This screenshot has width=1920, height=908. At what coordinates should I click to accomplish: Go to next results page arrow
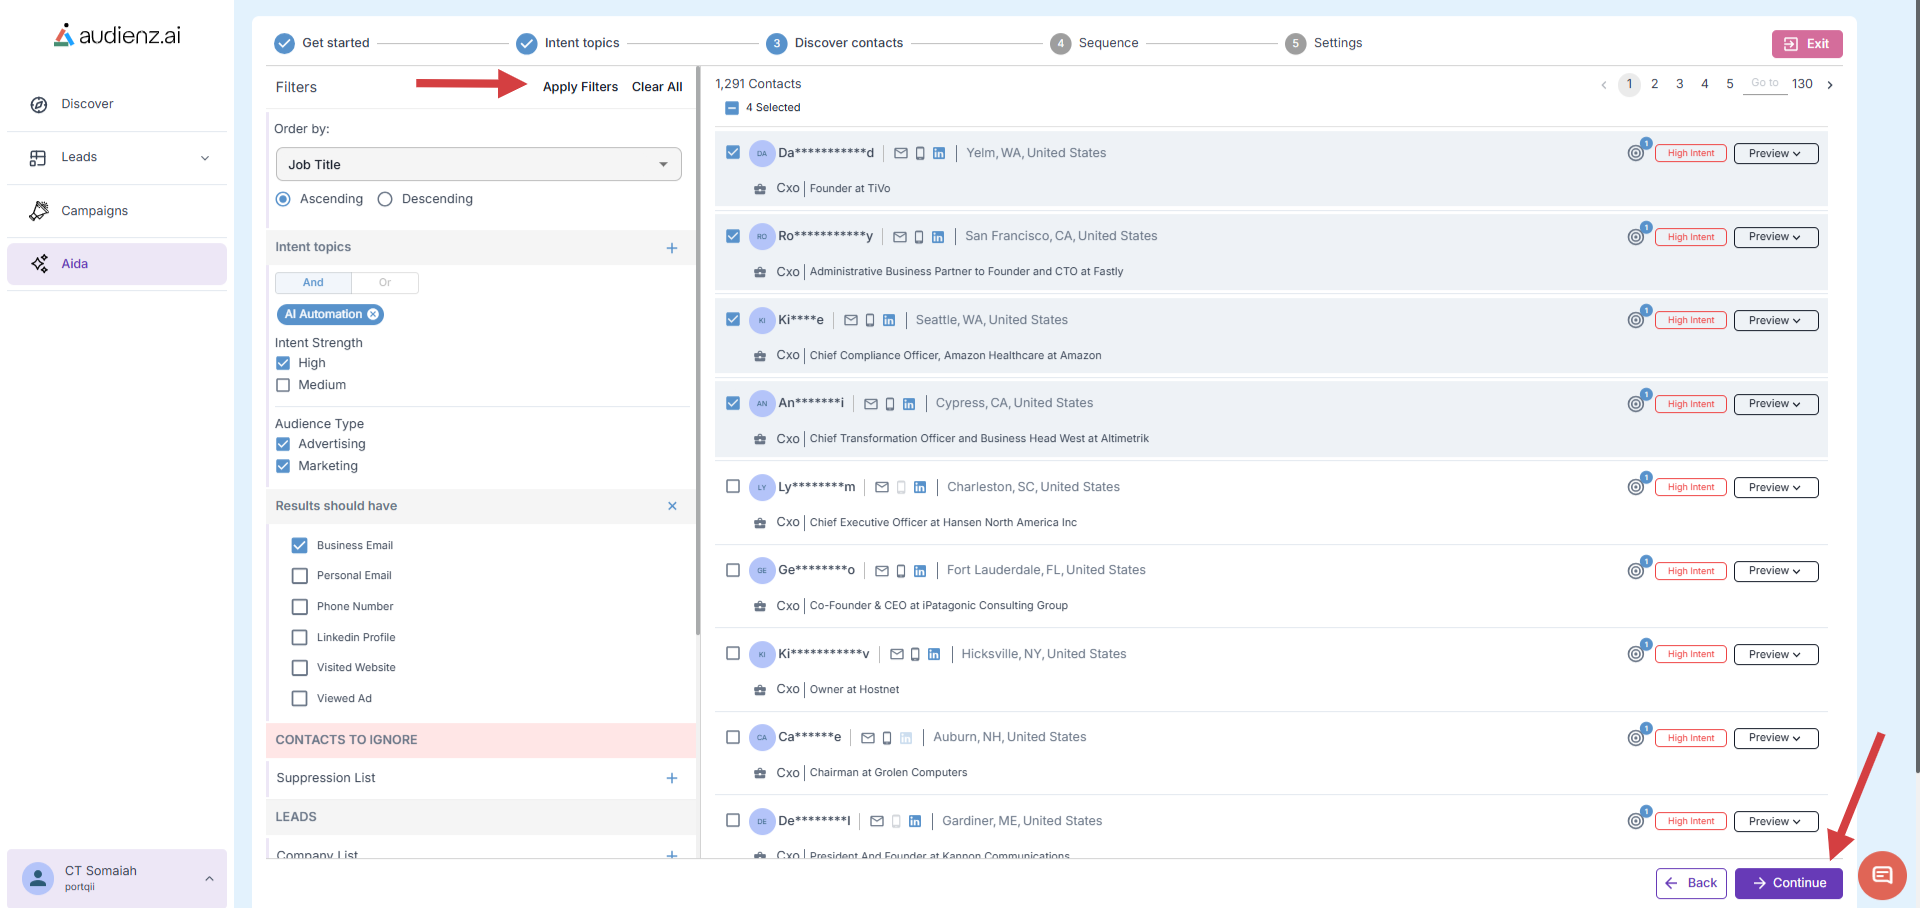[x=1830, y=85]
